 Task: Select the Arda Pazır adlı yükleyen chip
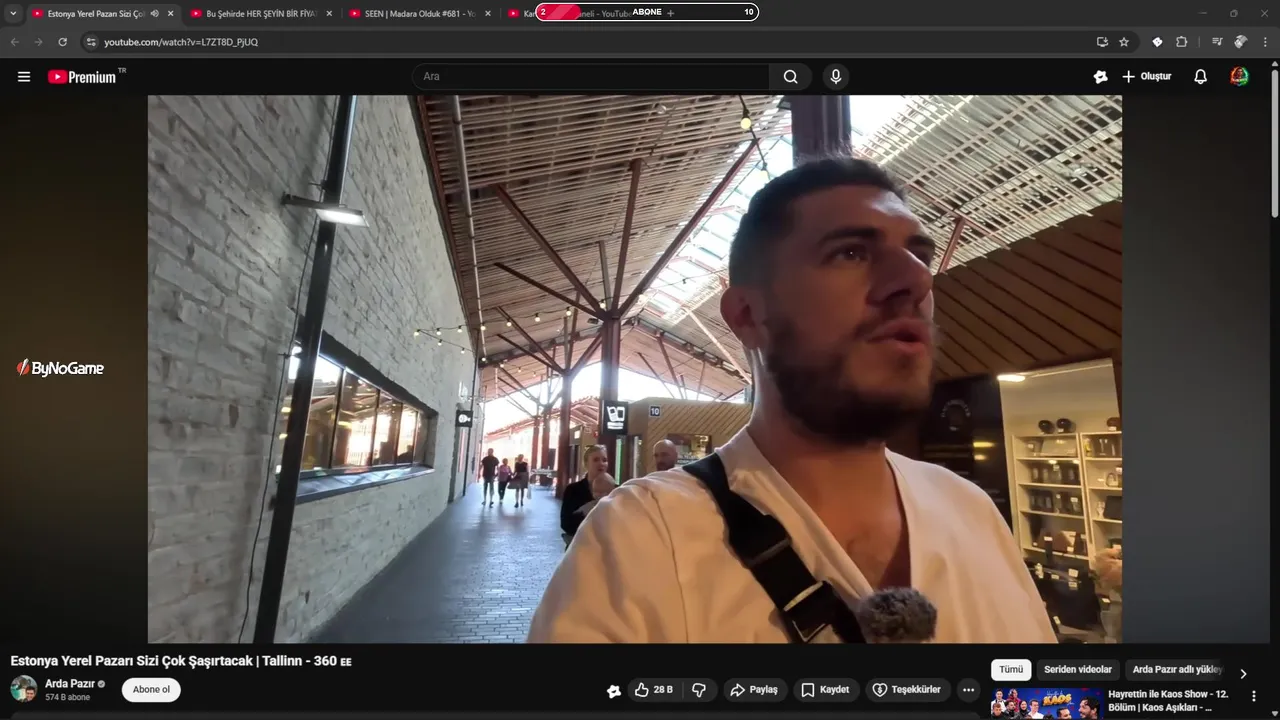1177,670
